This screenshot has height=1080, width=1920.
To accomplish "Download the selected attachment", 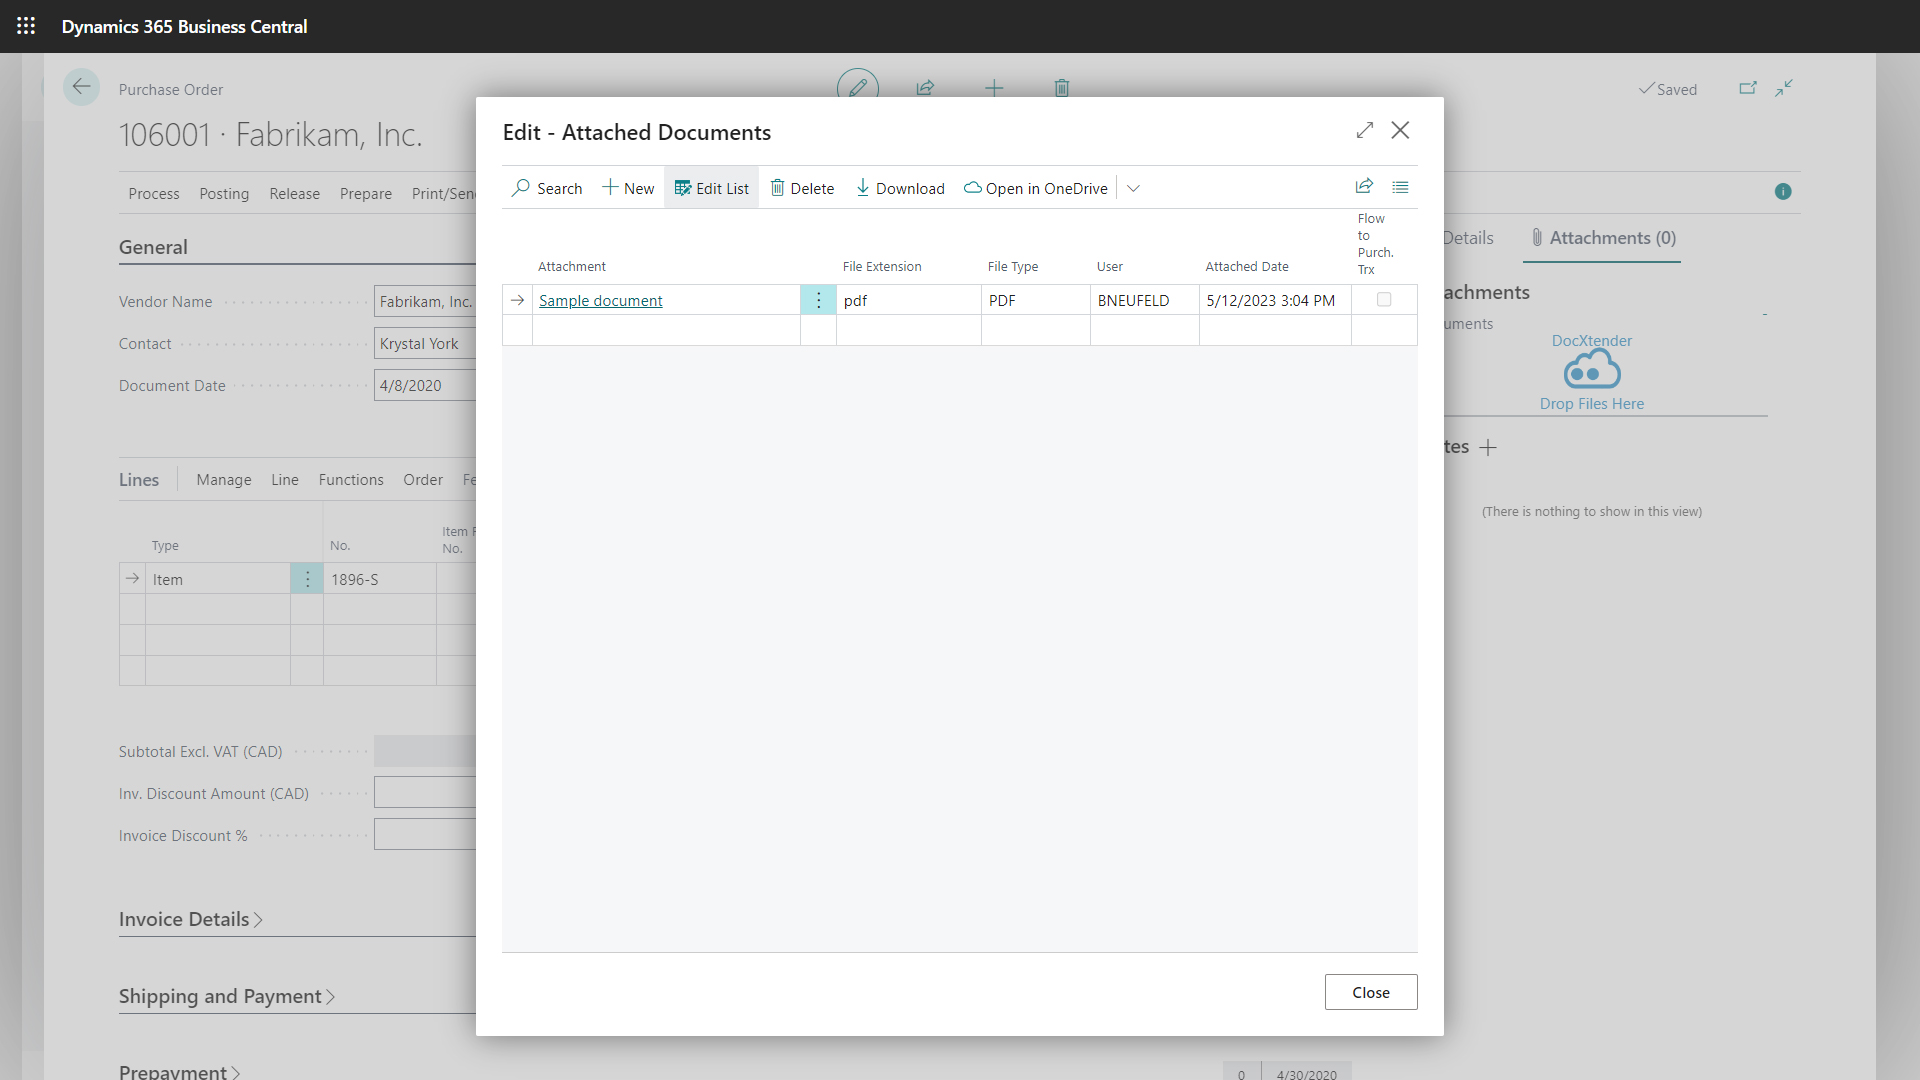I will click(900, 188).
